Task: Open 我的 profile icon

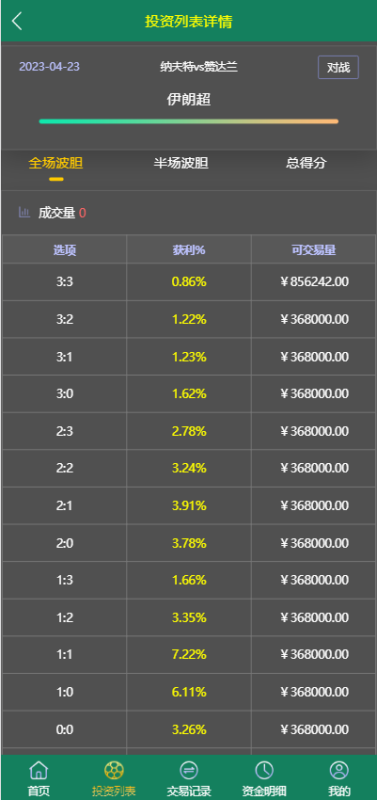Action: [x=339, y=770]
